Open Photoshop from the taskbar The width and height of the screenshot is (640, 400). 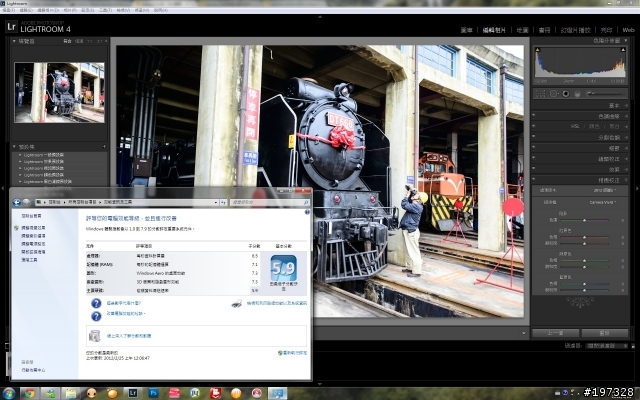coord(153,393)
